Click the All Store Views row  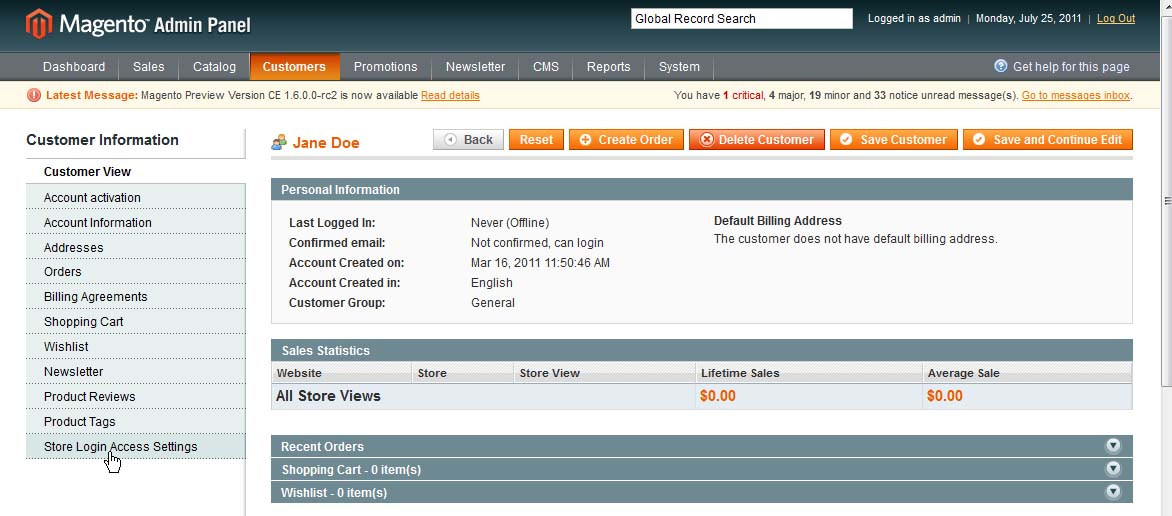click(702, 396)
